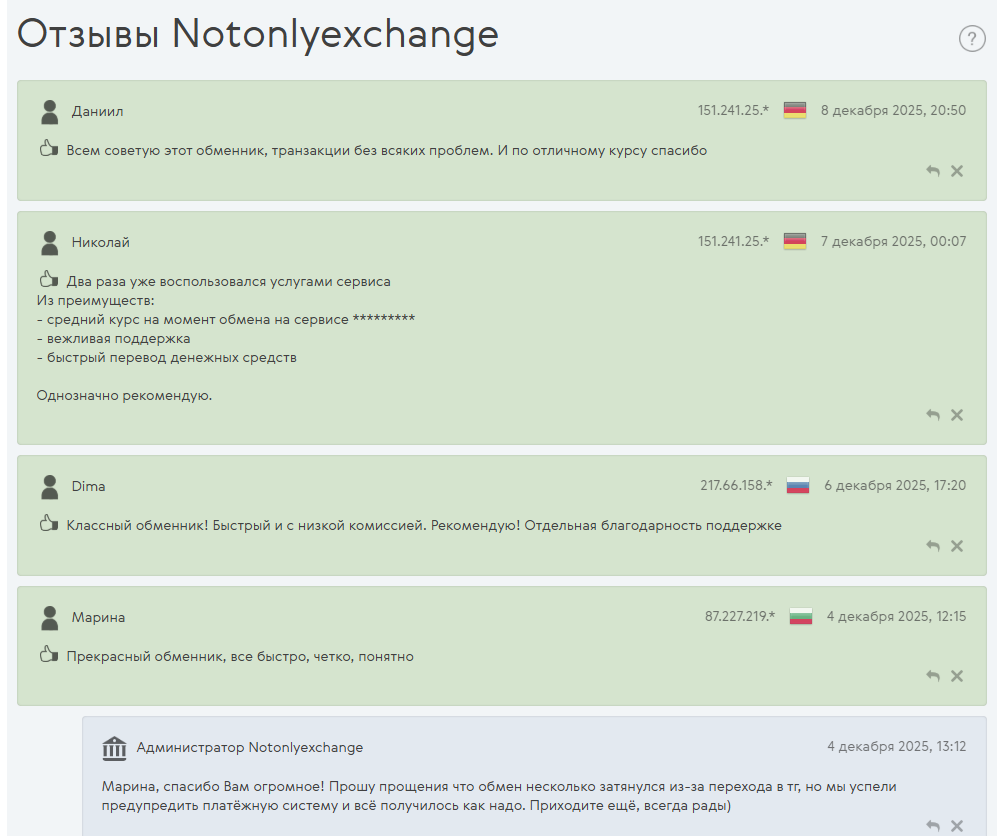Click the Russian flag in Dima's review

797,486
